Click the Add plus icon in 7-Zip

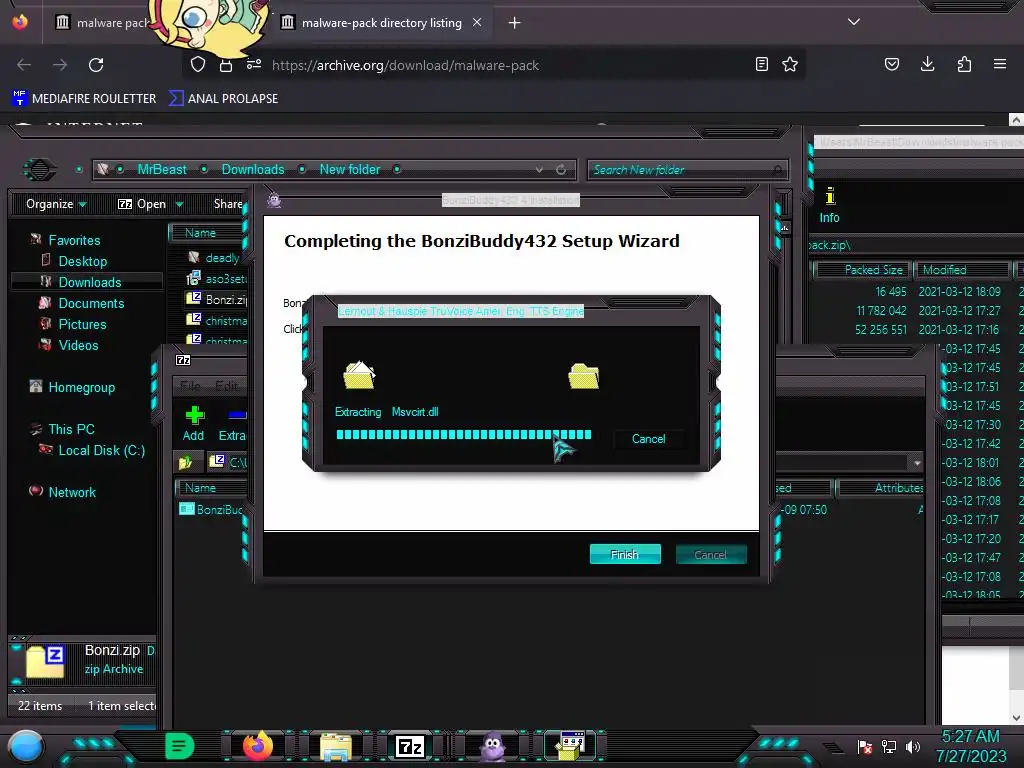click(193, 423)
